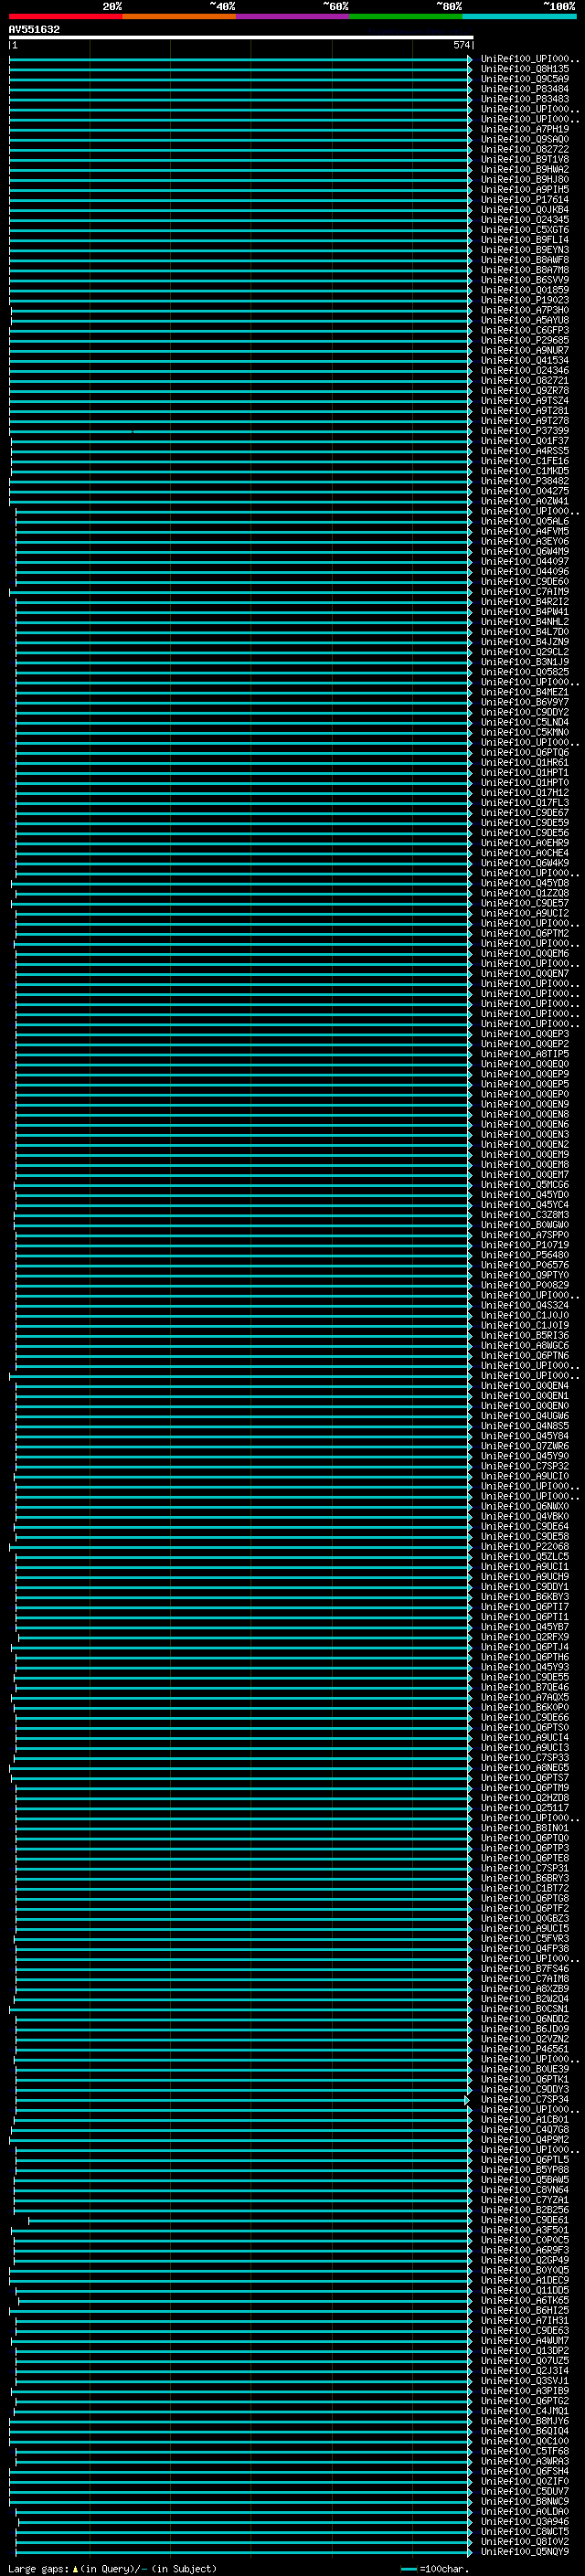The height and width of the screenshot is (2576, 585).
Task: Select the cyan ~100% identity color band
Action: click(520, 16)
